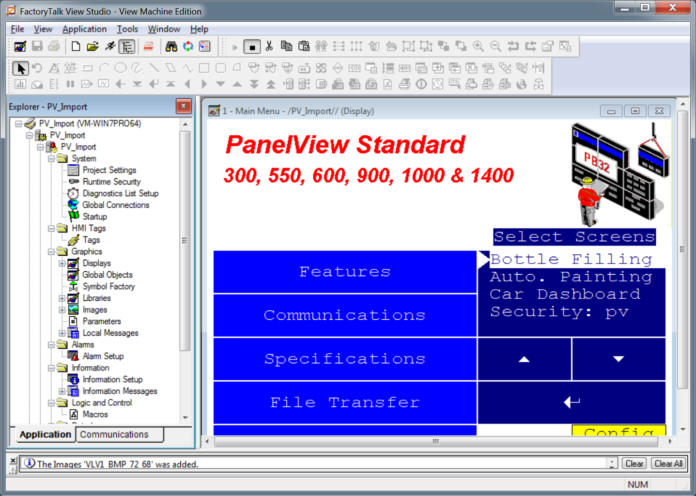Select the Polygon drawing tool
This screenshot has width=696, height=496.
click(170, 68)
